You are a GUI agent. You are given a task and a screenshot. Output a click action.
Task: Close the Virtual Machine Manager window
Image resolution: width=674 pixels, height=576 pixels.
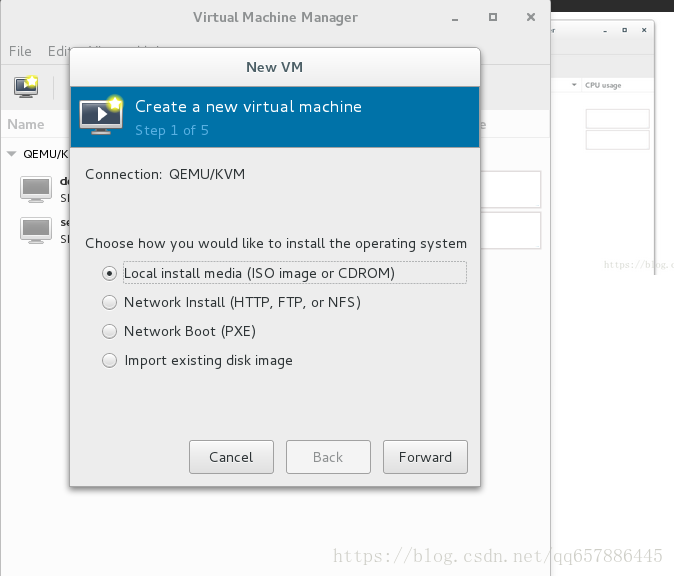tap(531, 17)
